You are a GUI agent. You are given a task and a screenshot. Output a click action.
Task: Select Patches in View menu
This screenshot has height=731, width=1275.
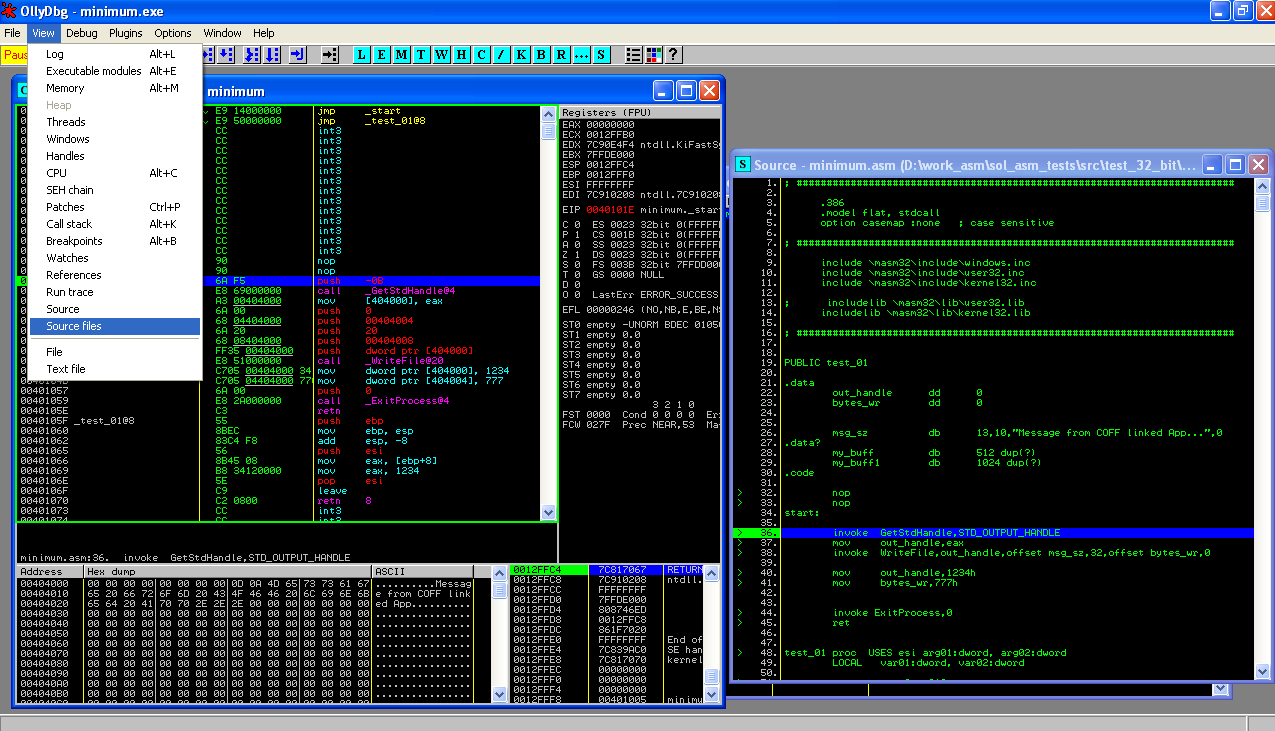click(x=115, y=207)
